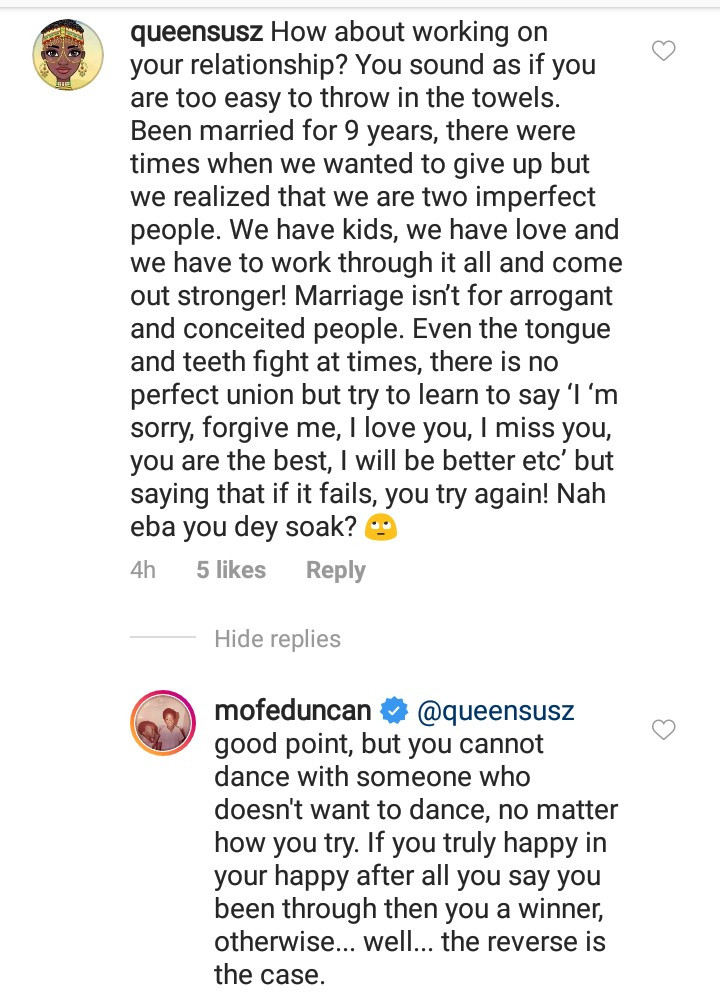Tap the closing 'the case.' reply line
This screenshot has height=1002, width=720.
click(x=270, y=975)
